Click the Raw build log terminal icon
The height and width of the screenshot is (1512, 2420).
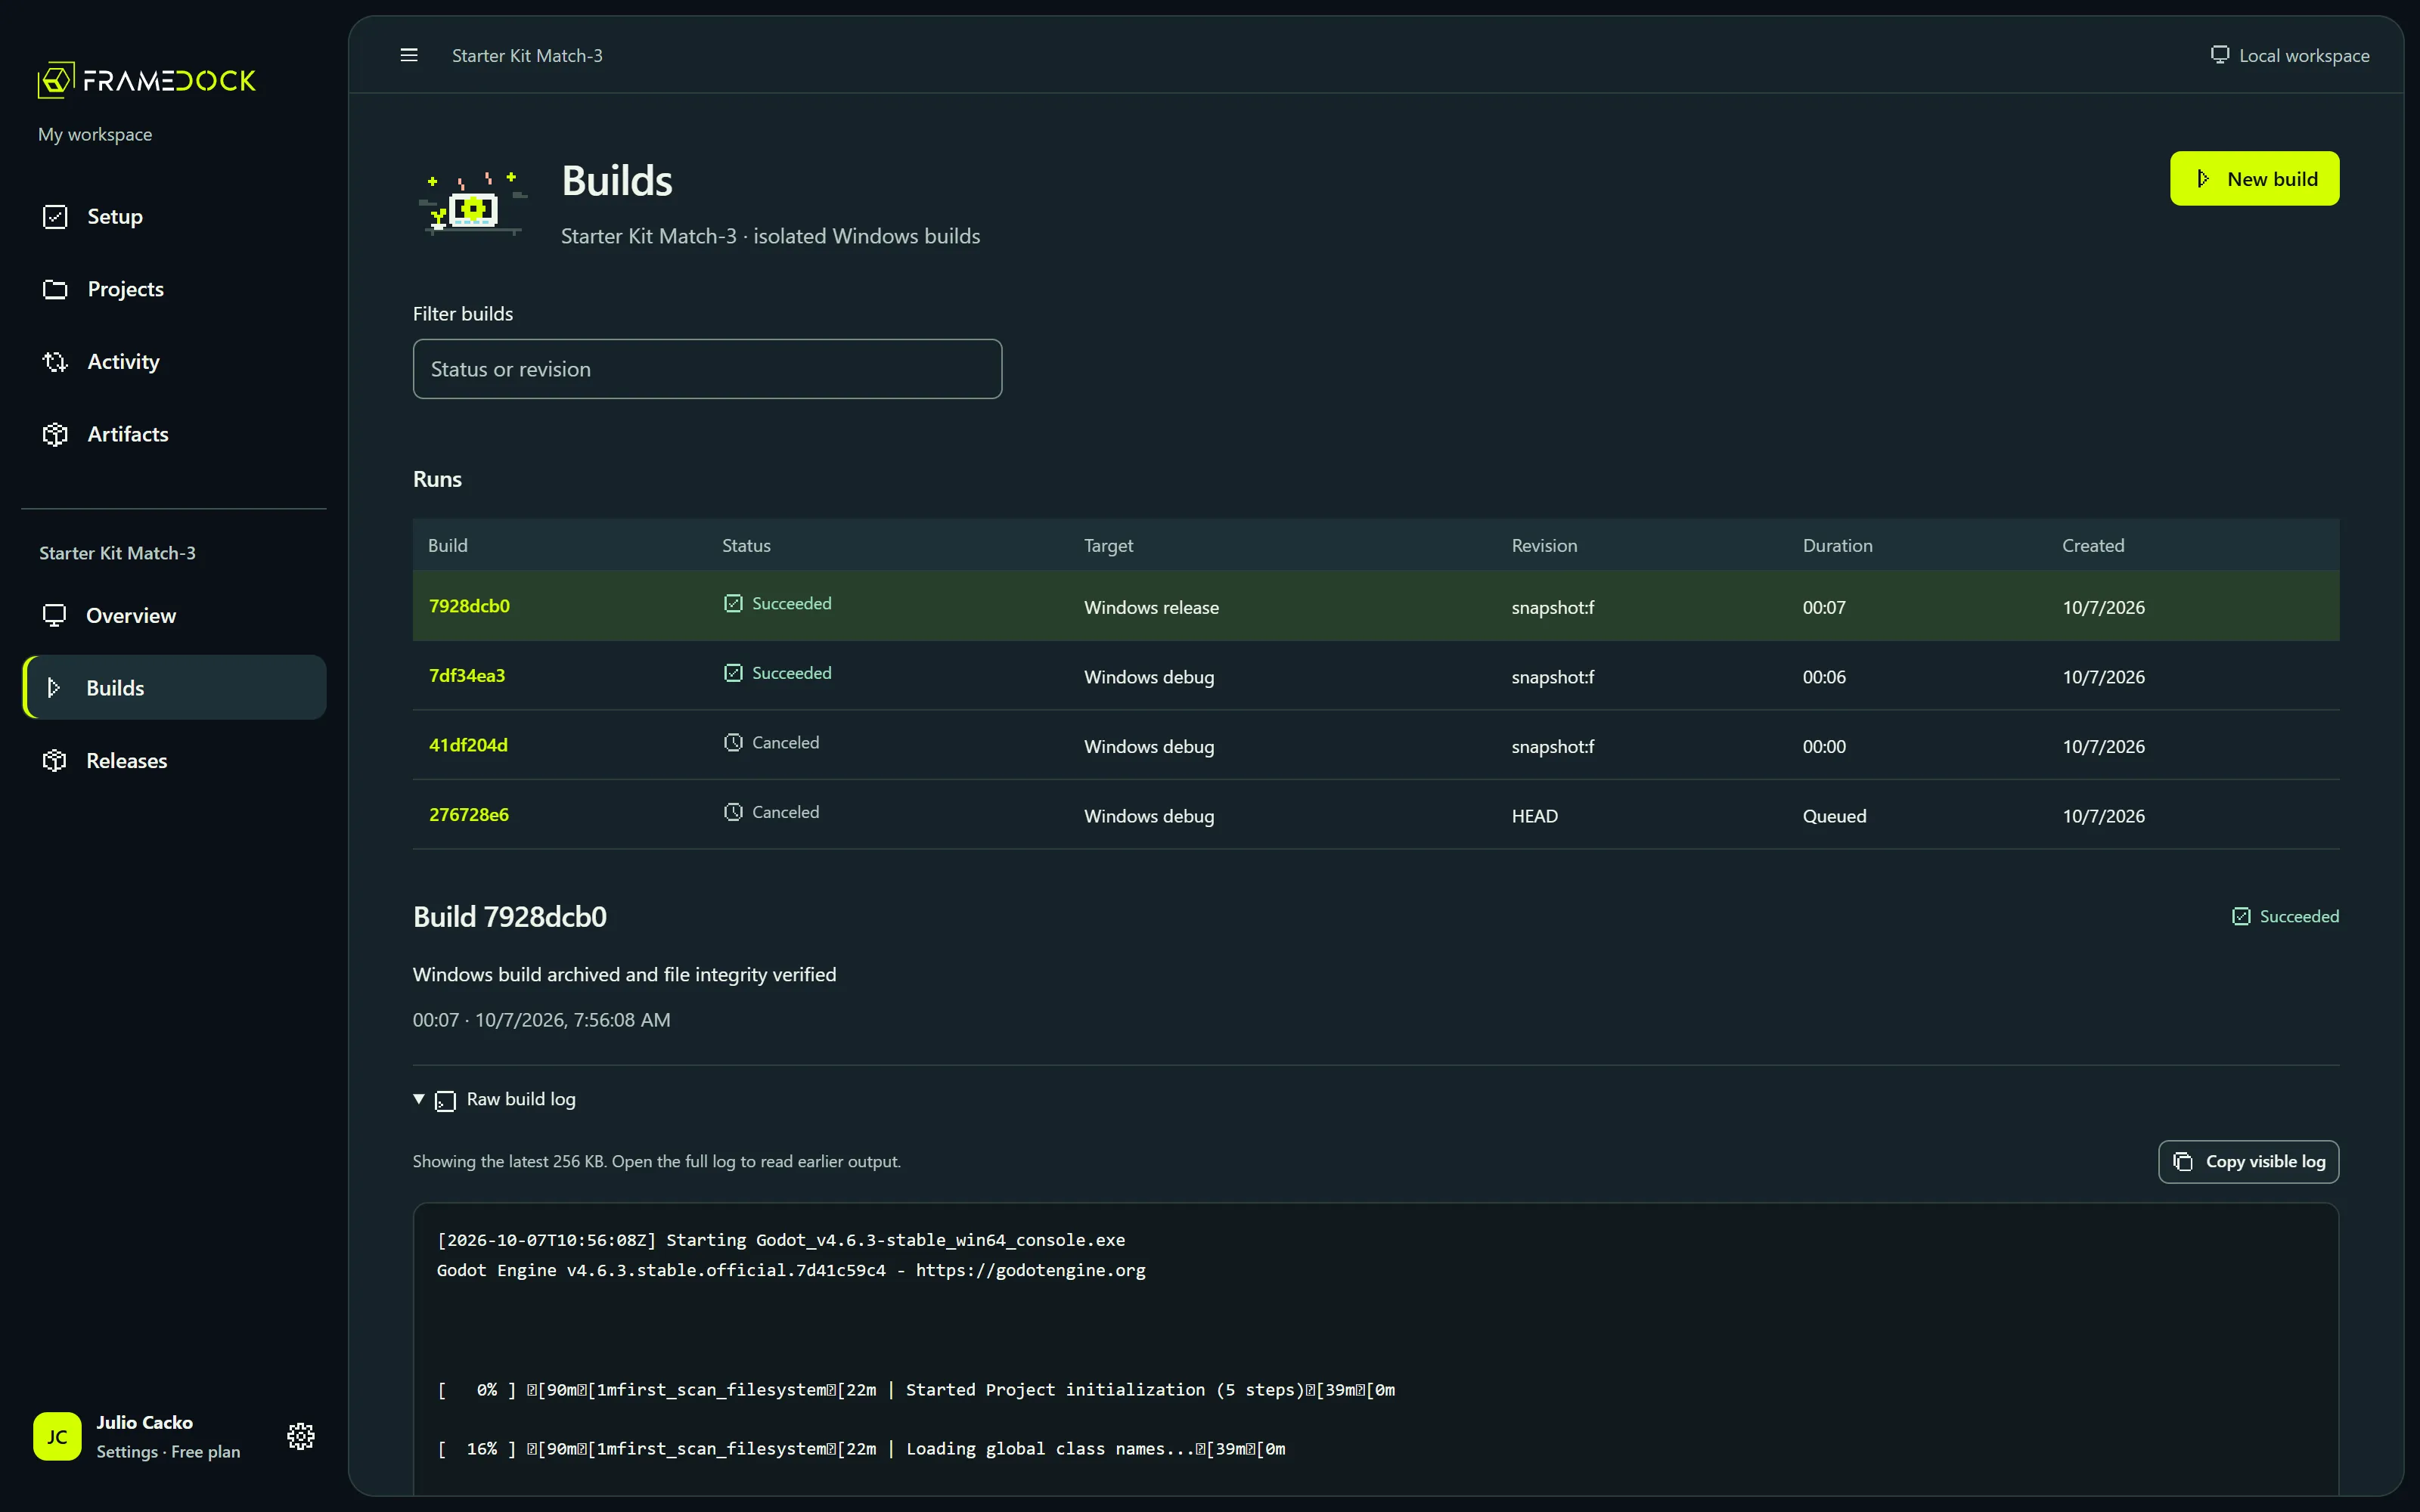tap(446, 1100)
